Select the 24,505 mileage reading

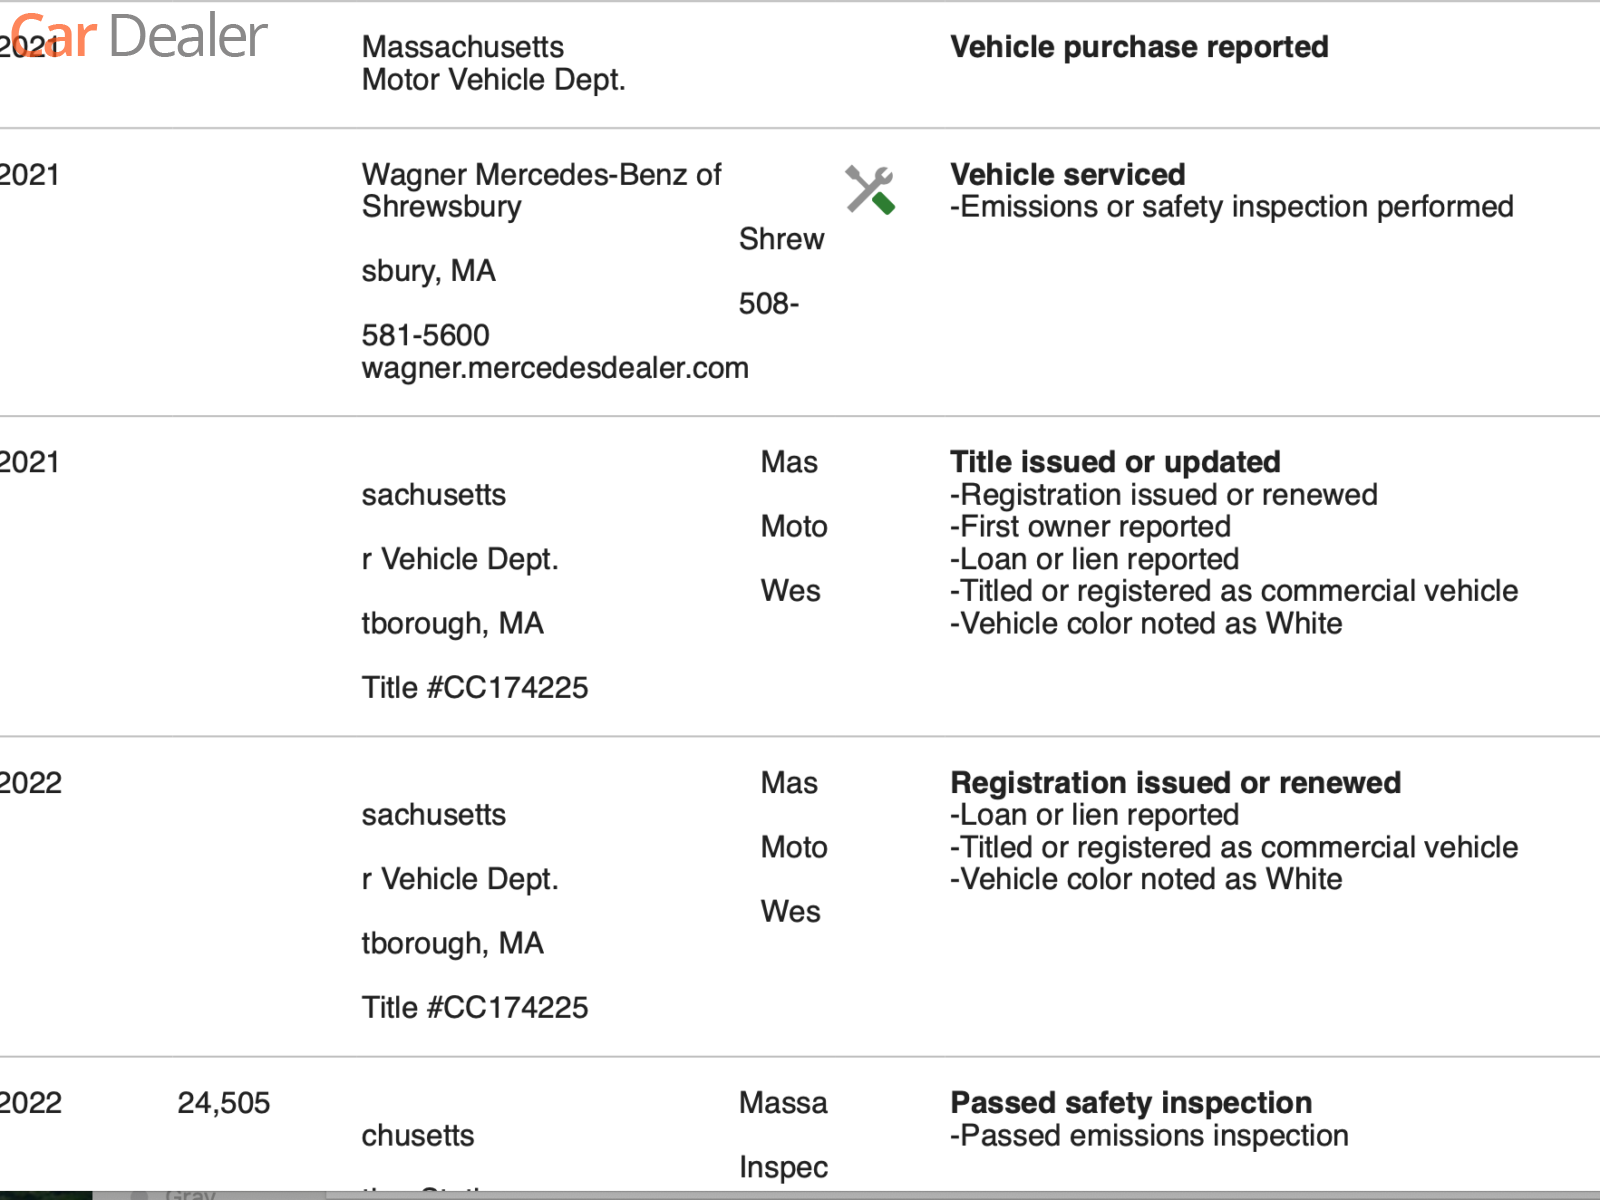pos(224,1103)
